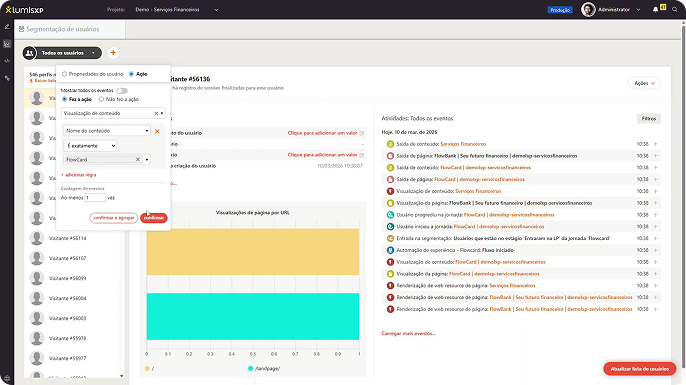Viewport: 686px width, 385px height.
Task: Clear the FlowCard value with its X
Action: [x=138, y=160]
